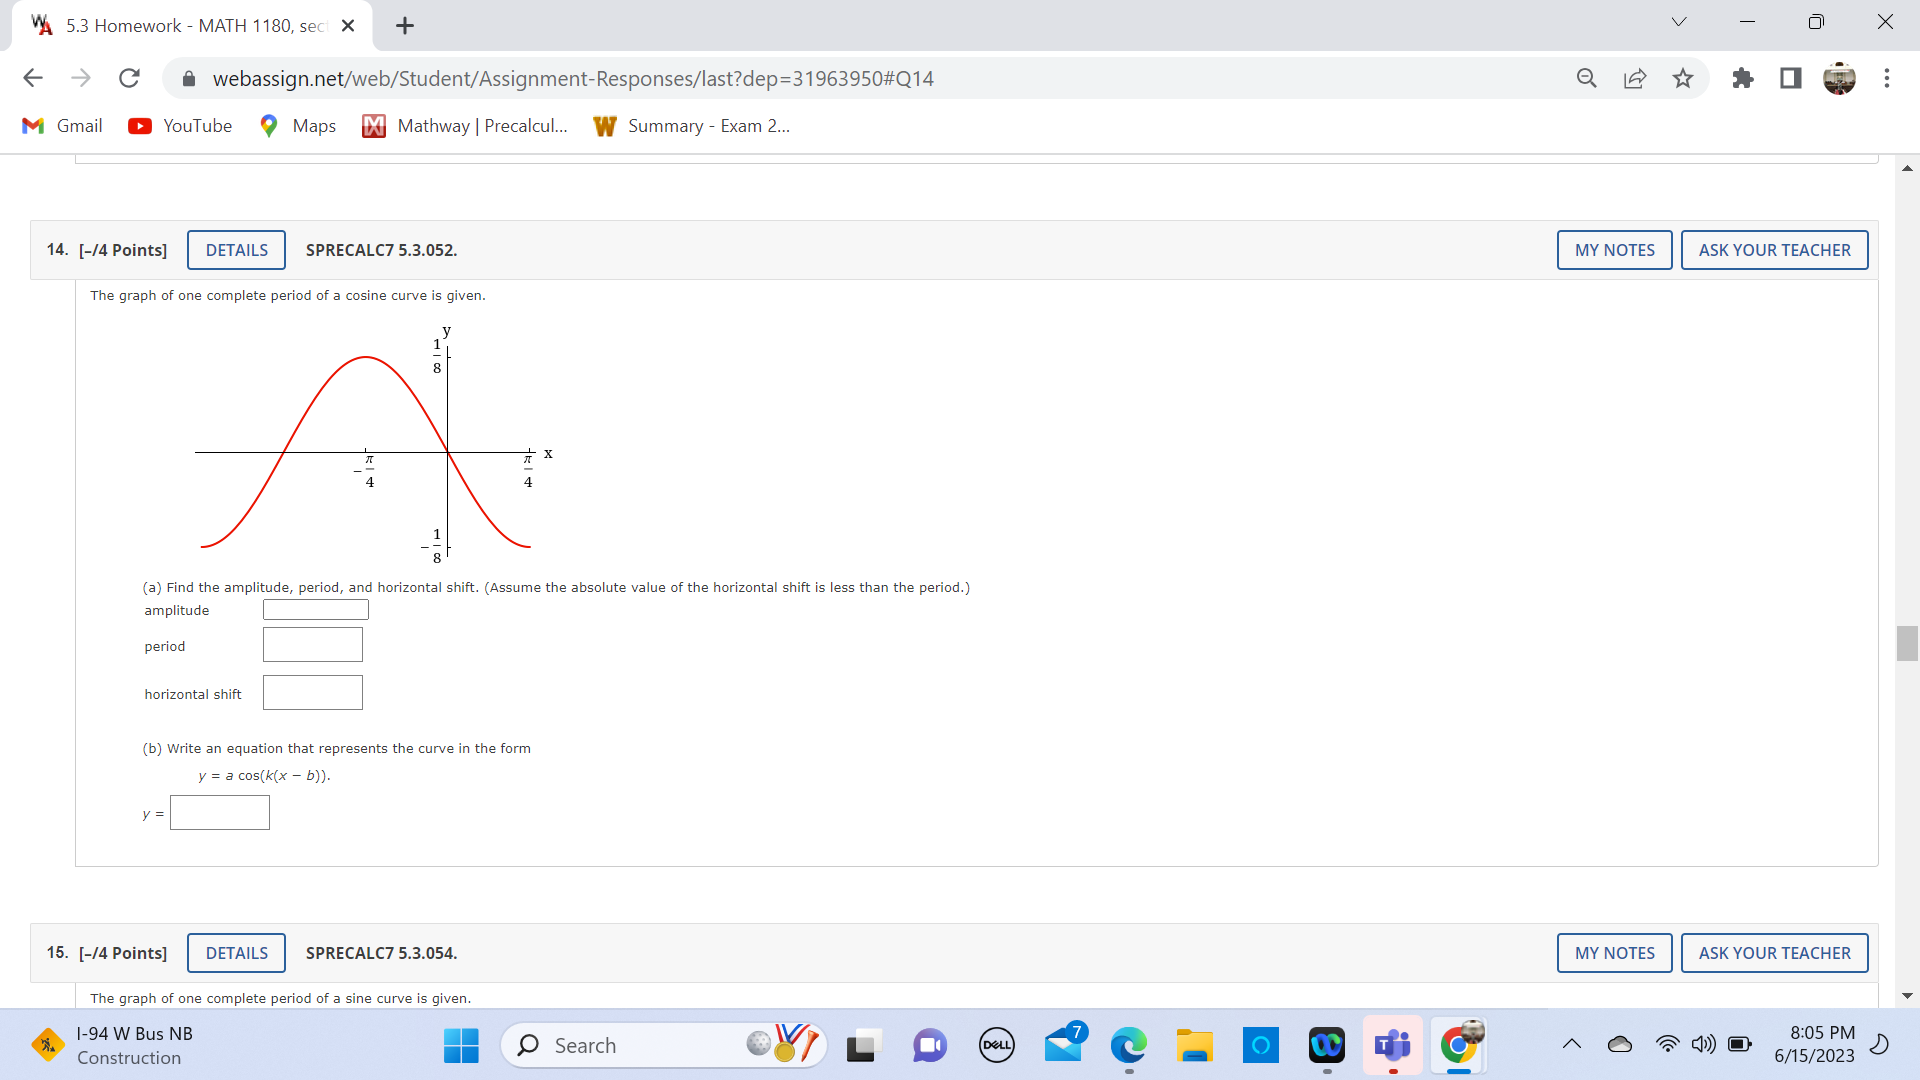
Task: Show hidden system tray icons
Action: (1571, 1044)
